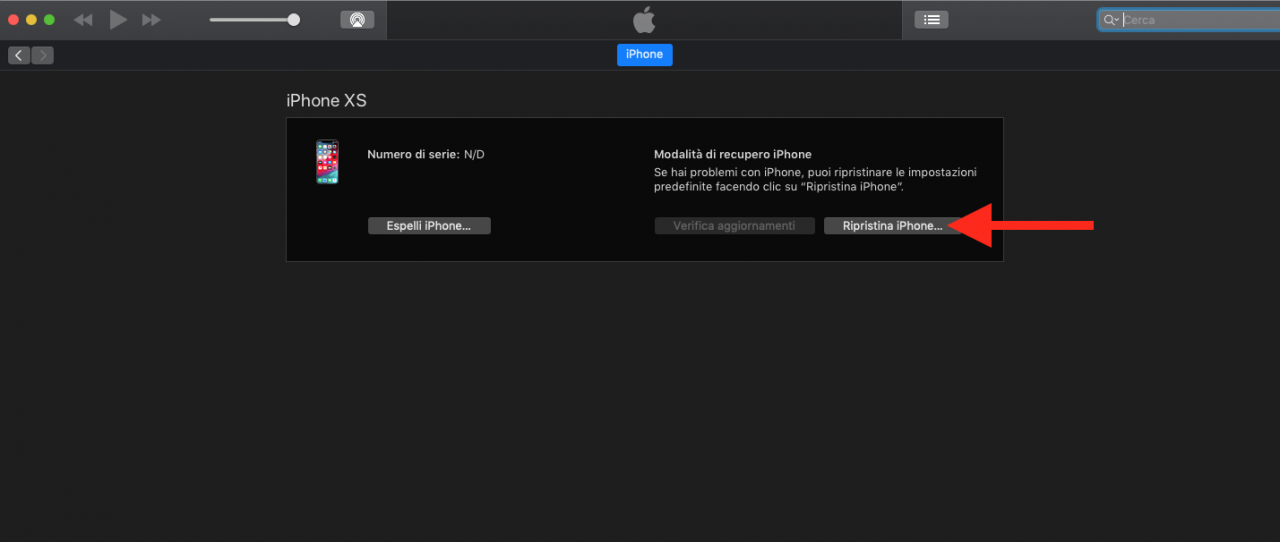
Task: Go back with the left chevron
Action: [19, 55]
